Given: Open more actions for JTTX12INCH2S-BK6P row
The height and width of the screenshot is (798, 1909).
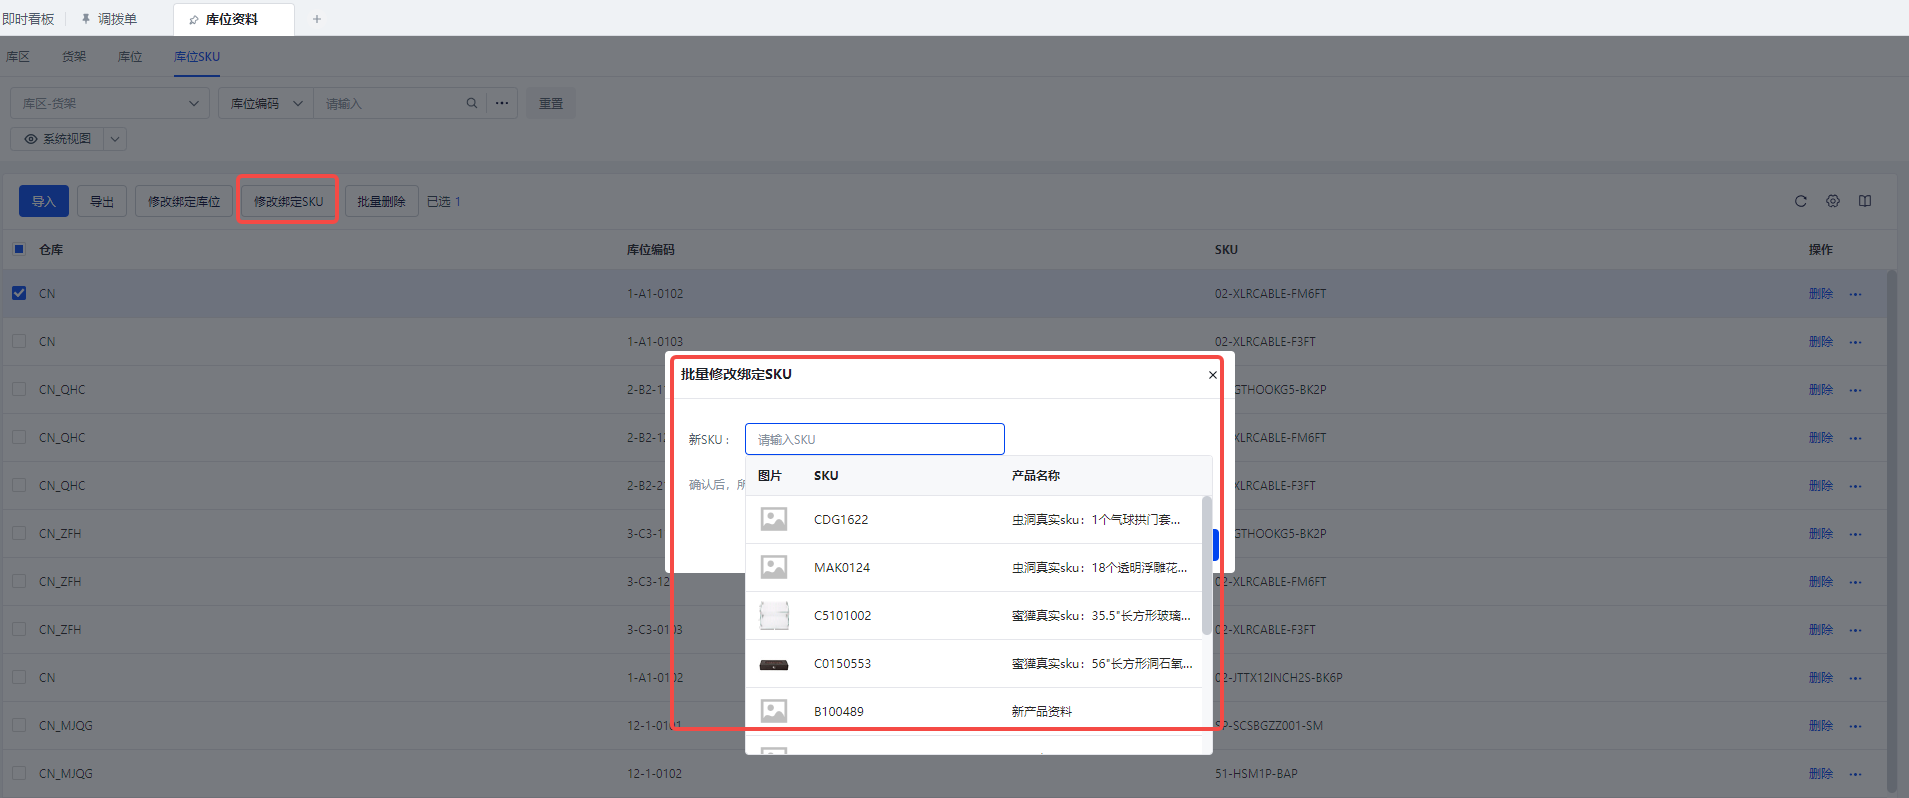Looking at the screenshot, I should 1856,678.
